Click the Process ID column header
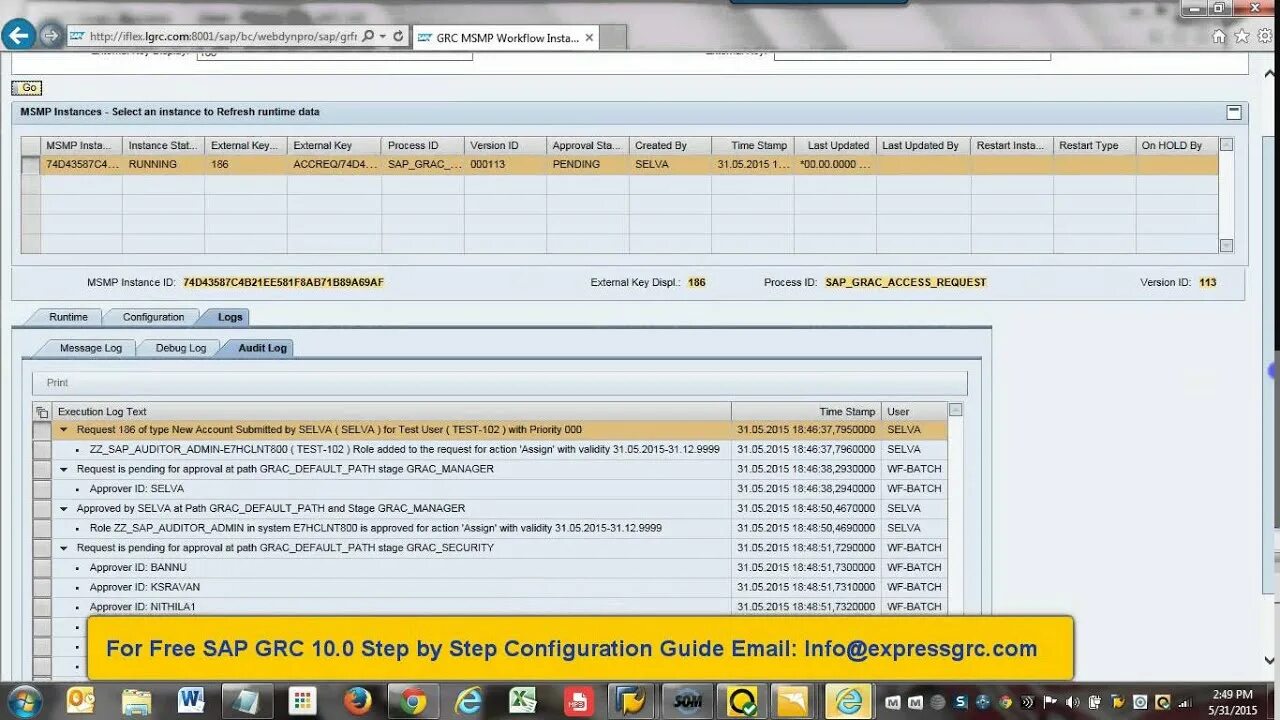The width and height of the screenshot is (1280, 720). click(x=423, y=145)
